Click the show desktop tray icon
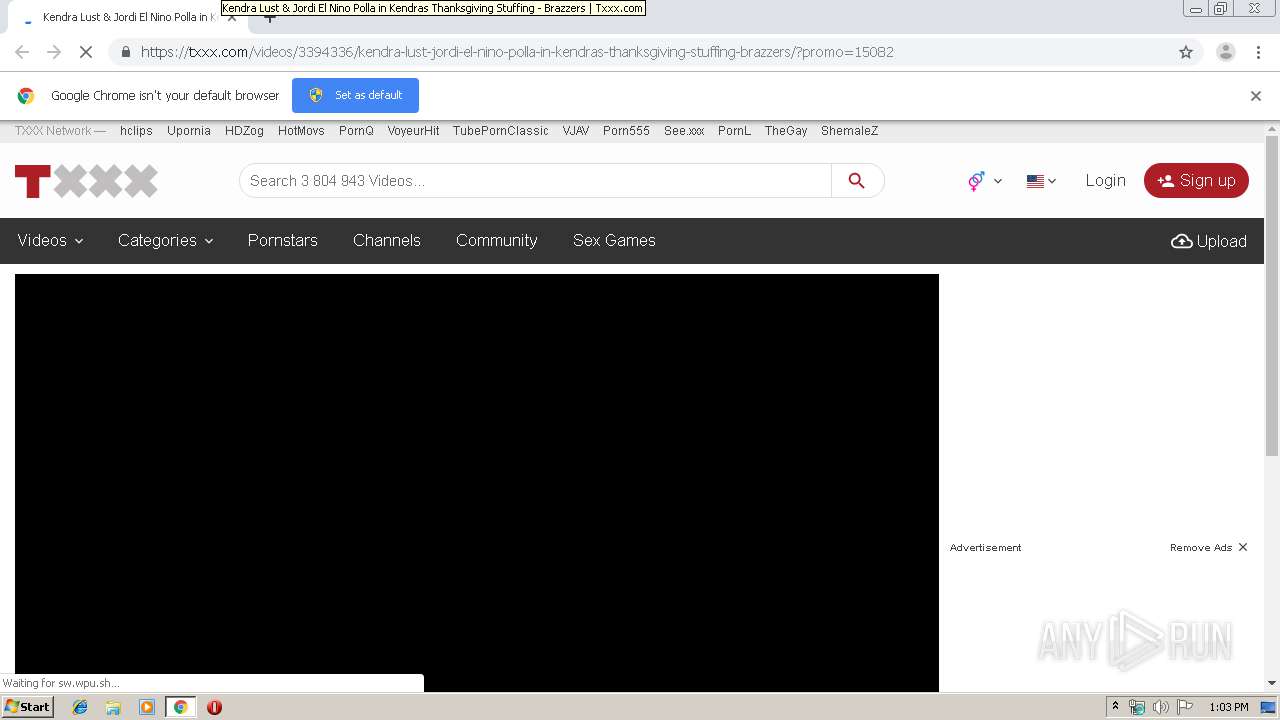 point(1268,707)
